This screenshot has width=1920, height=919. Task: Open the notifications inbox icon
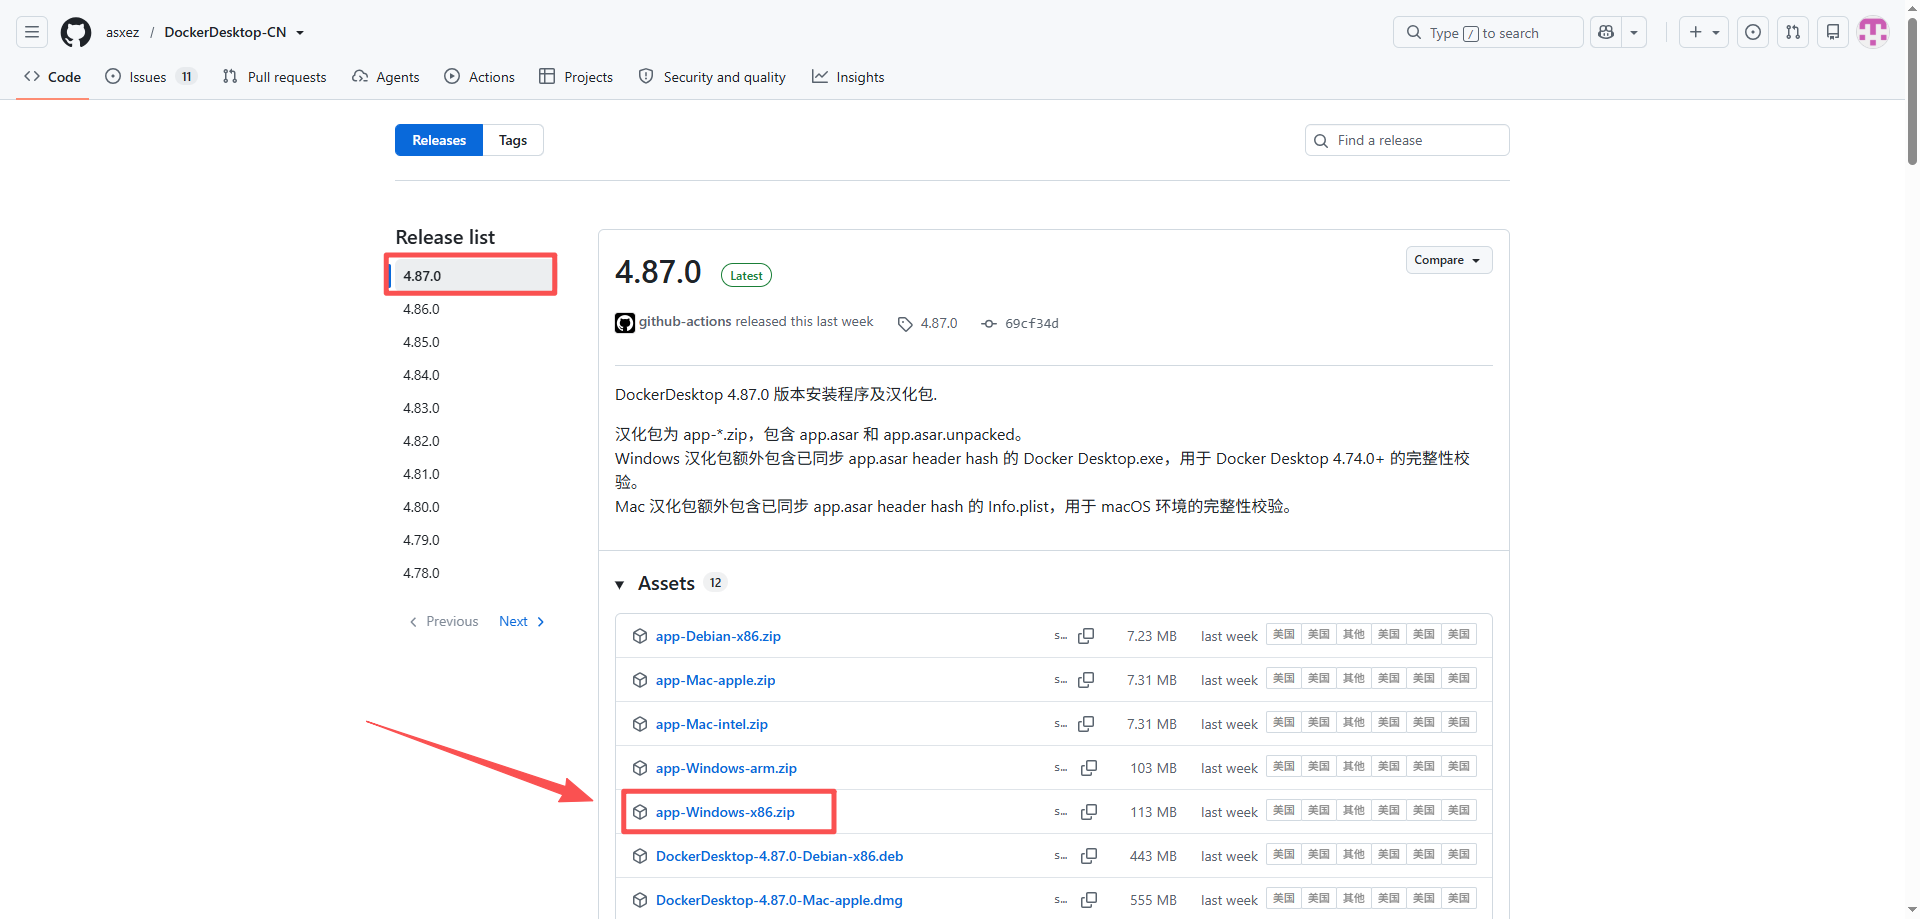(x=1833, y=32)
